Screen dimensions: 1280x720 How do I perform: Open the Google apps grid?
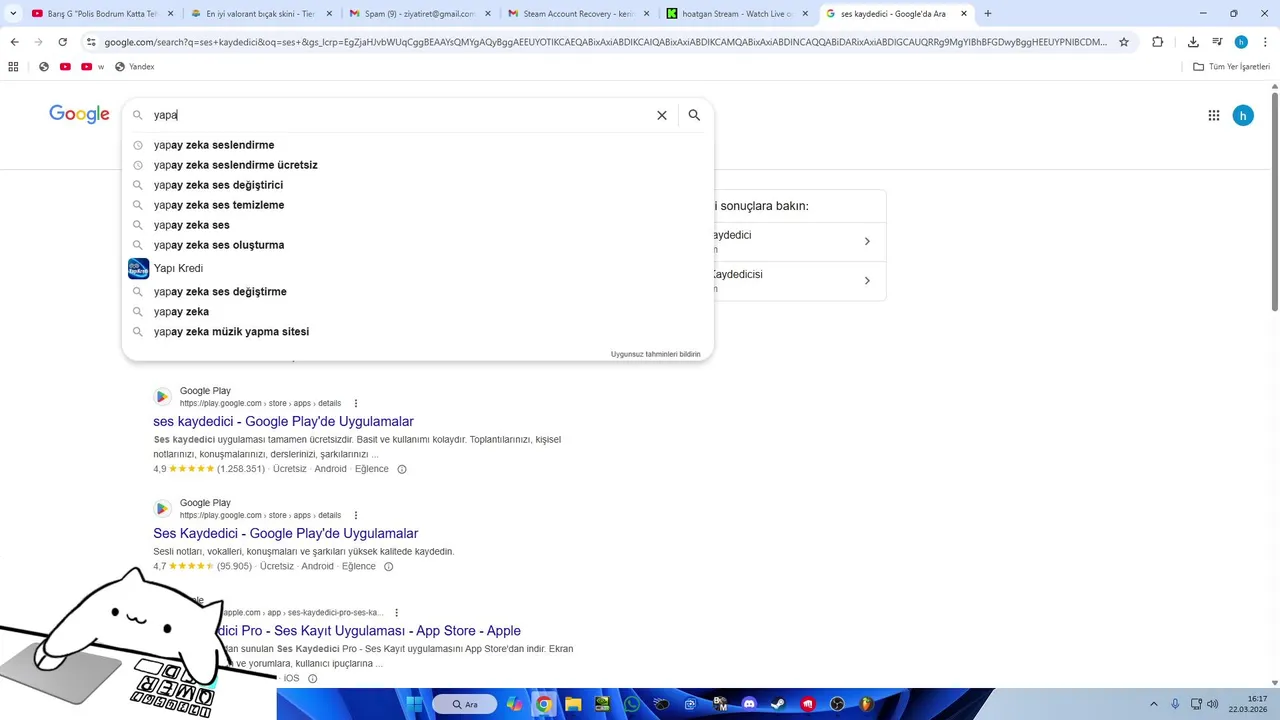click(x=1214, y=115)
